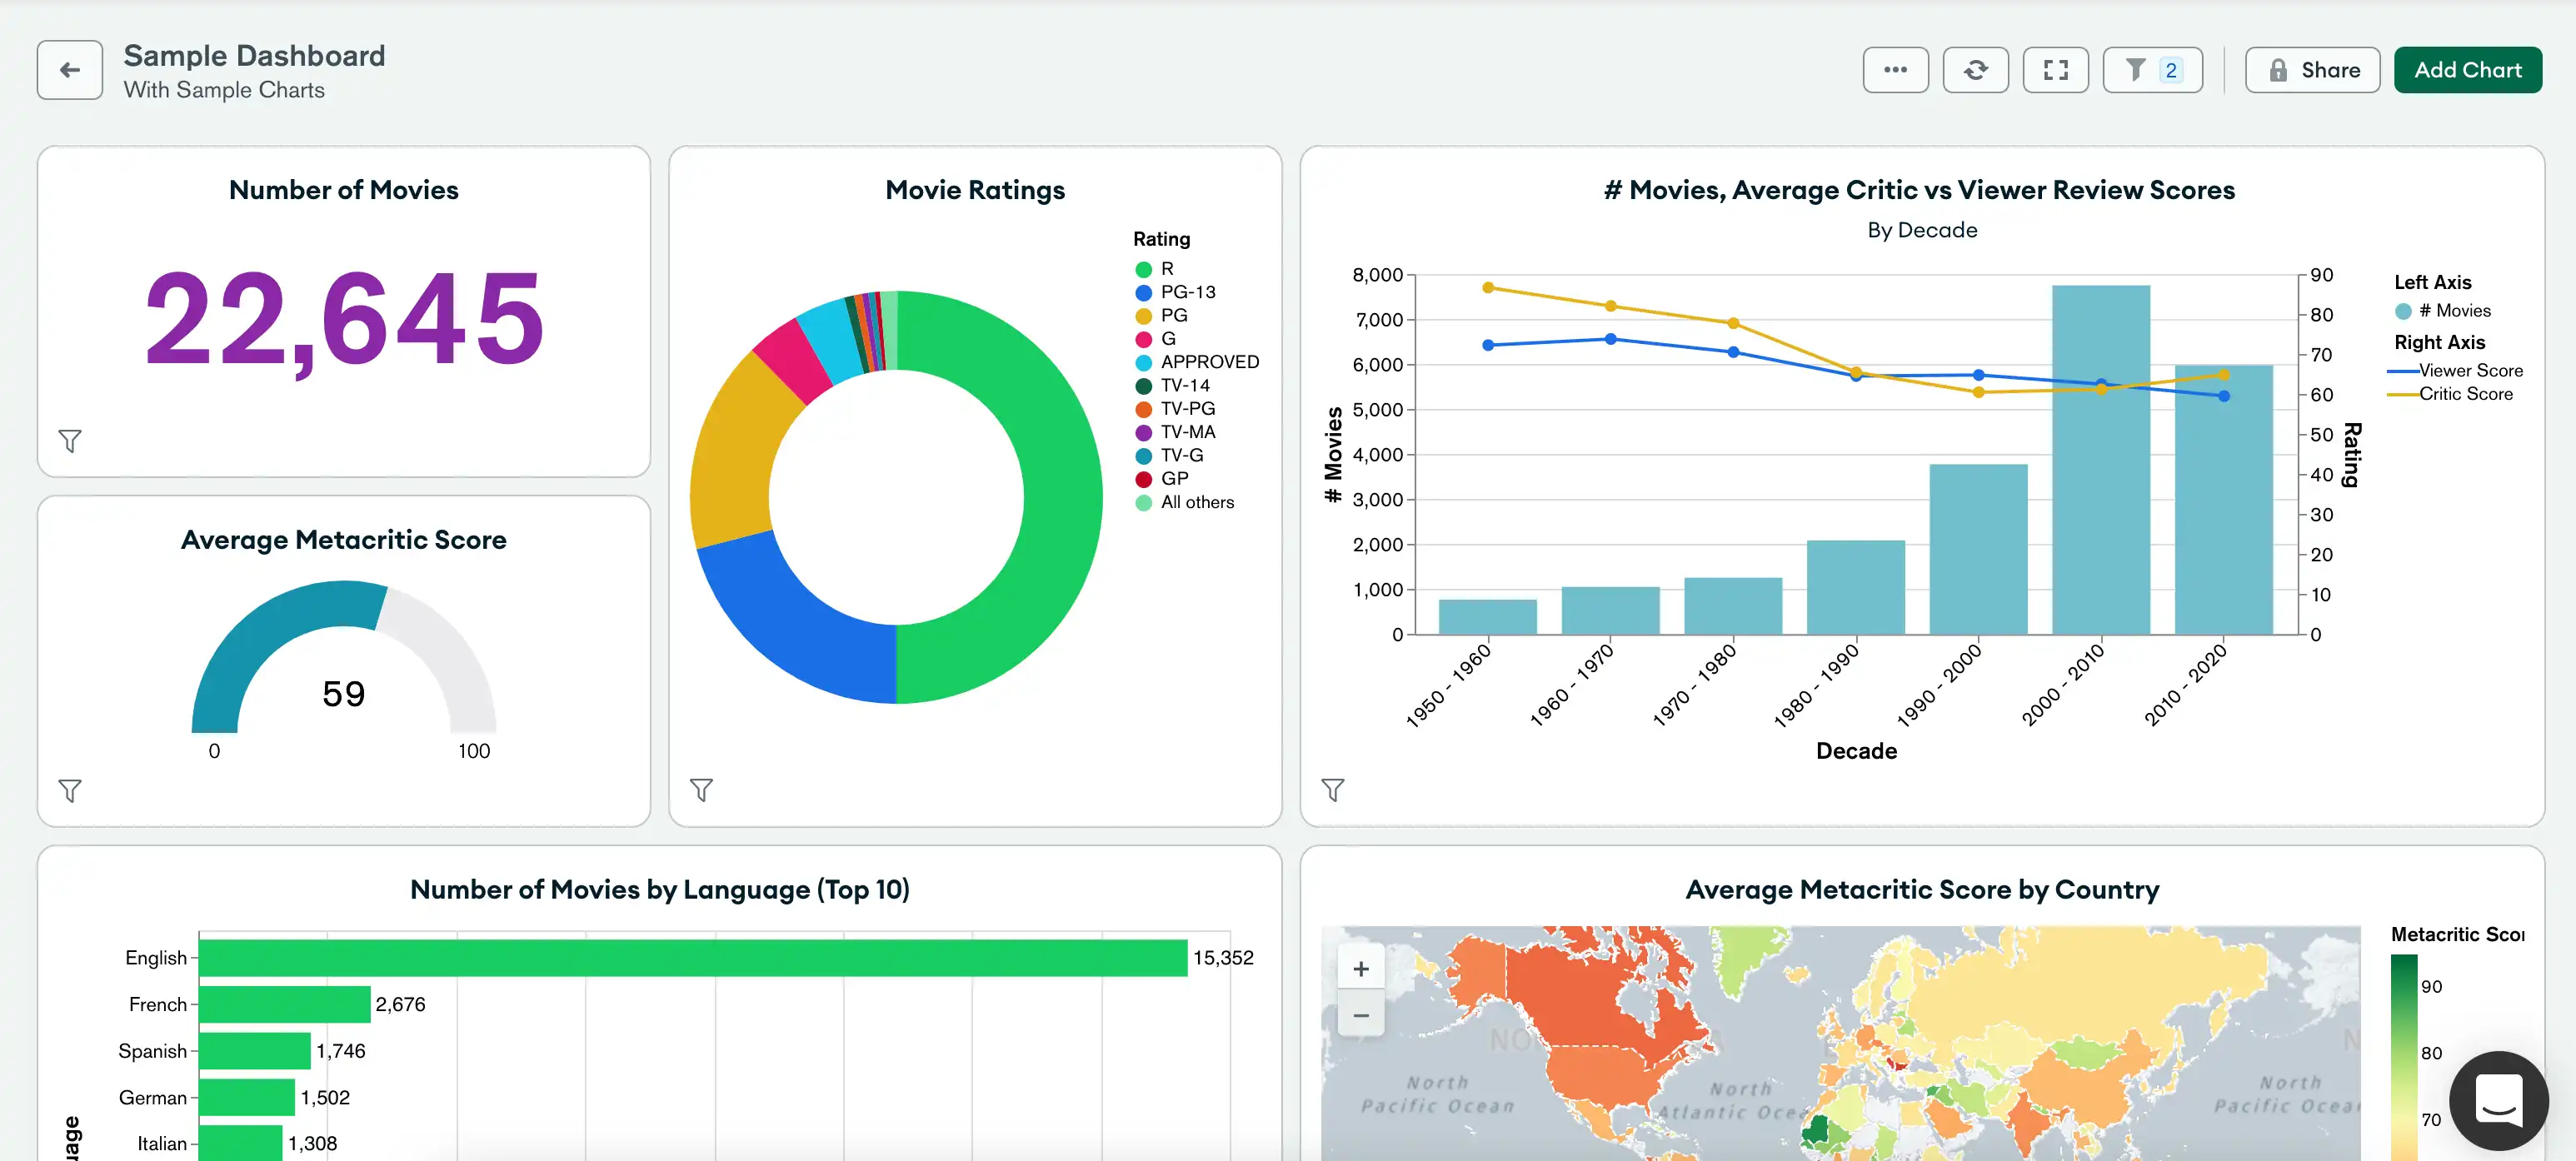This screenshot has width=2576, height=1161.
Task: Expand the All others legend category
Action: [x=1195, y=501]
